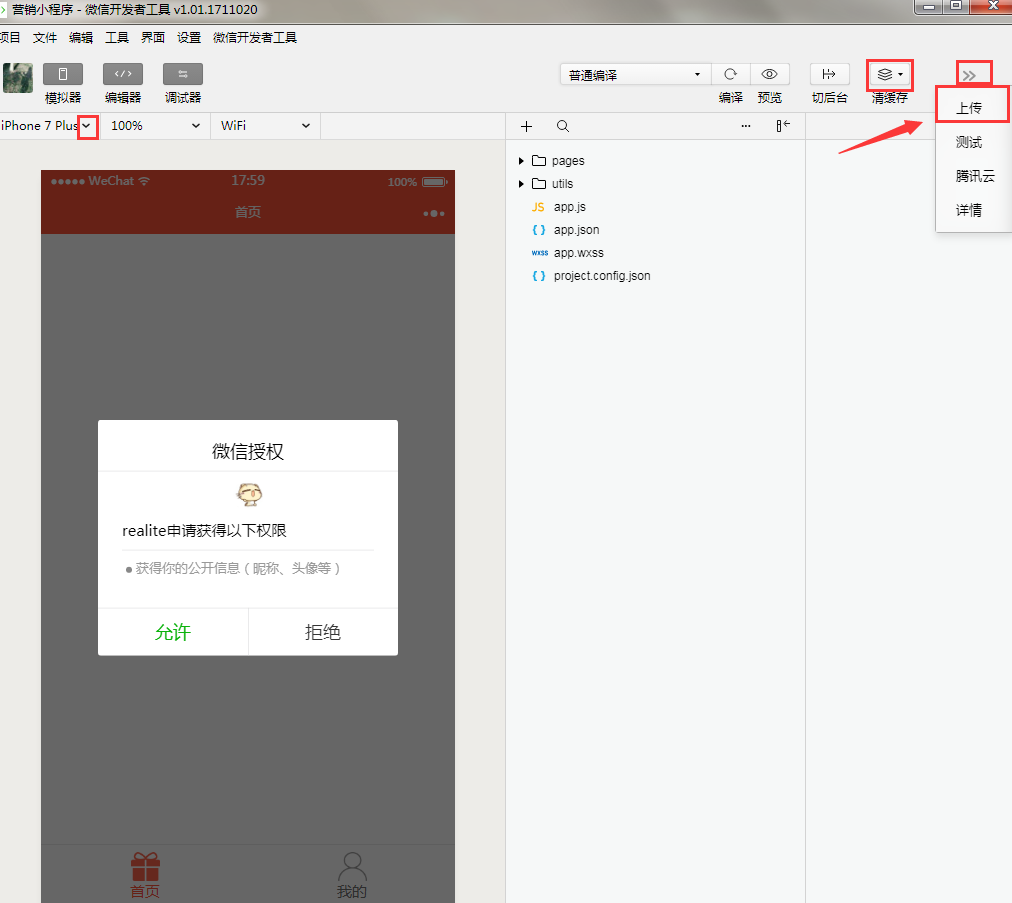Toggle the 模拟器 simulator panel button
The width and height of the screenshot is (1012, 903).
tap(63, 74)
